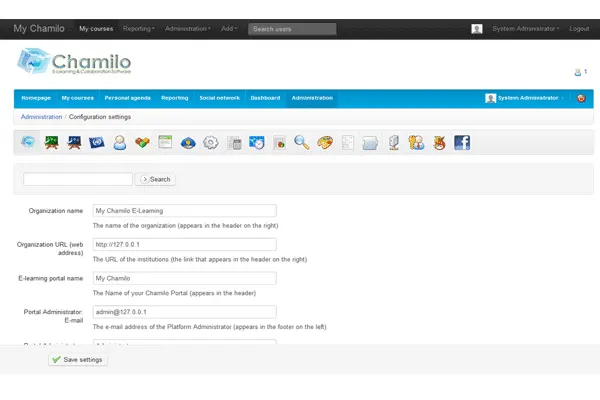Click the red logout icon in blue bar

581,98
